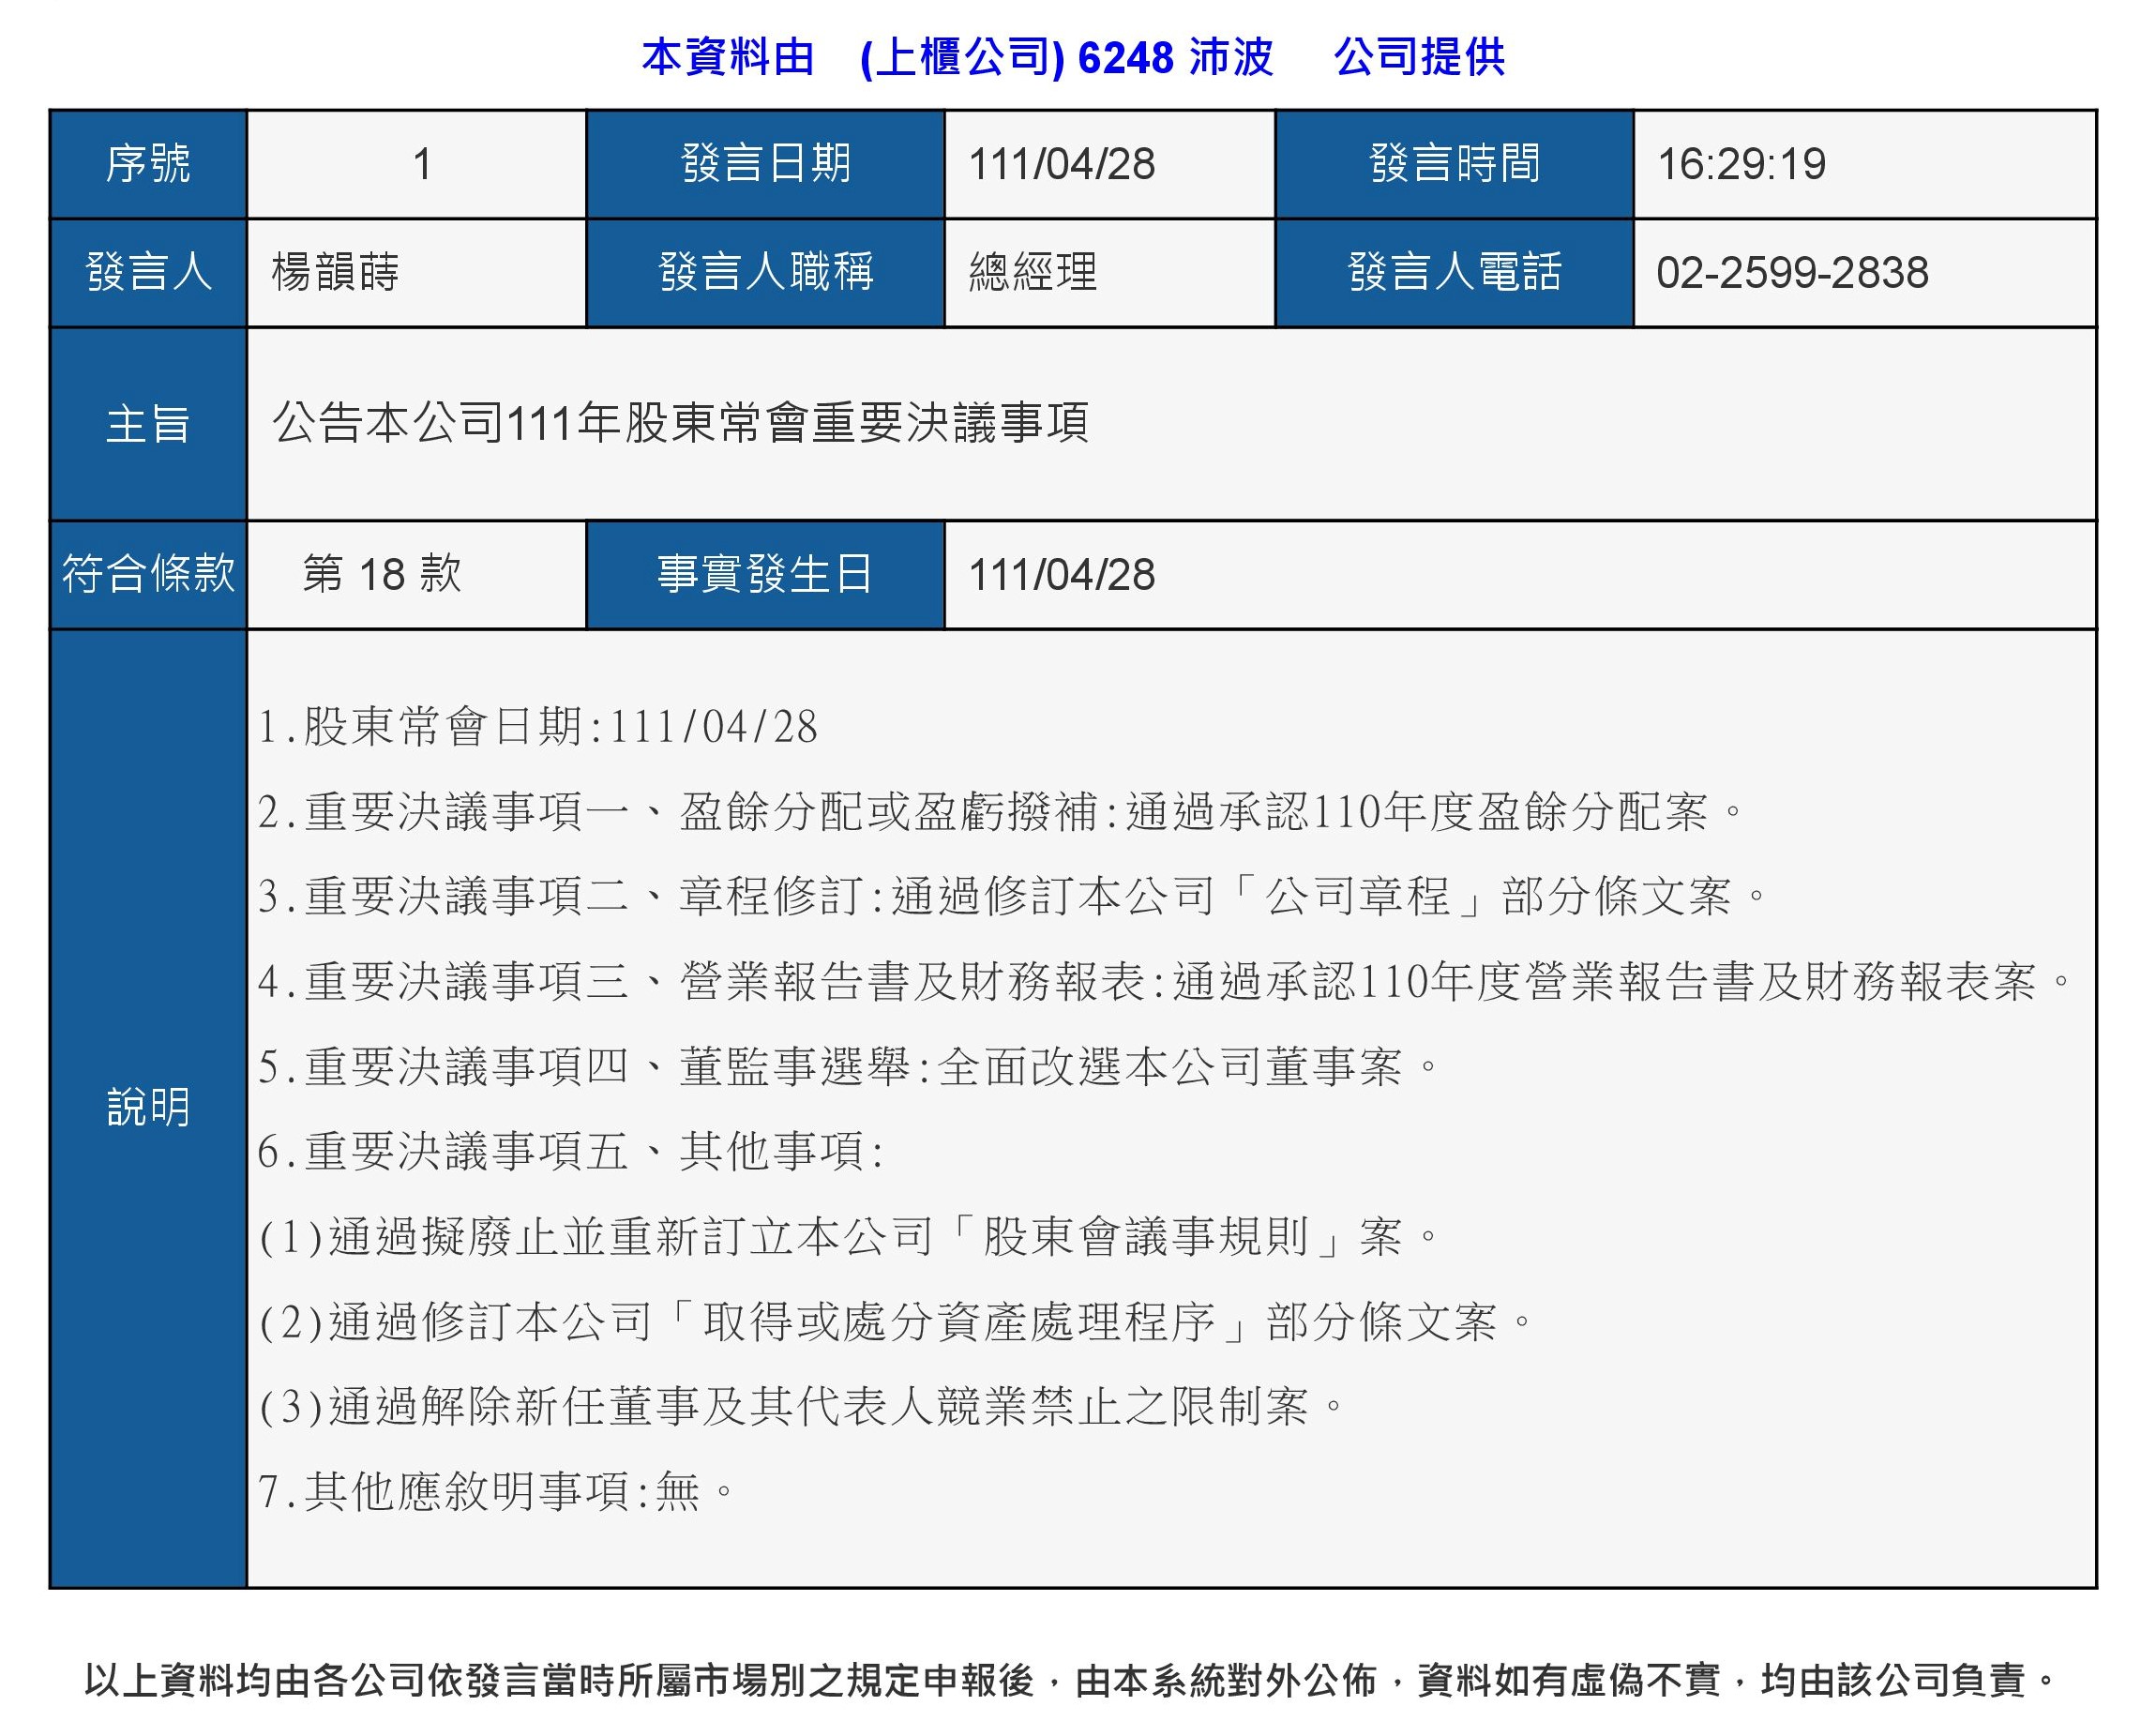Click the '說明' label cell
Viewport: 2141px width, 1736px height.
148,1108
